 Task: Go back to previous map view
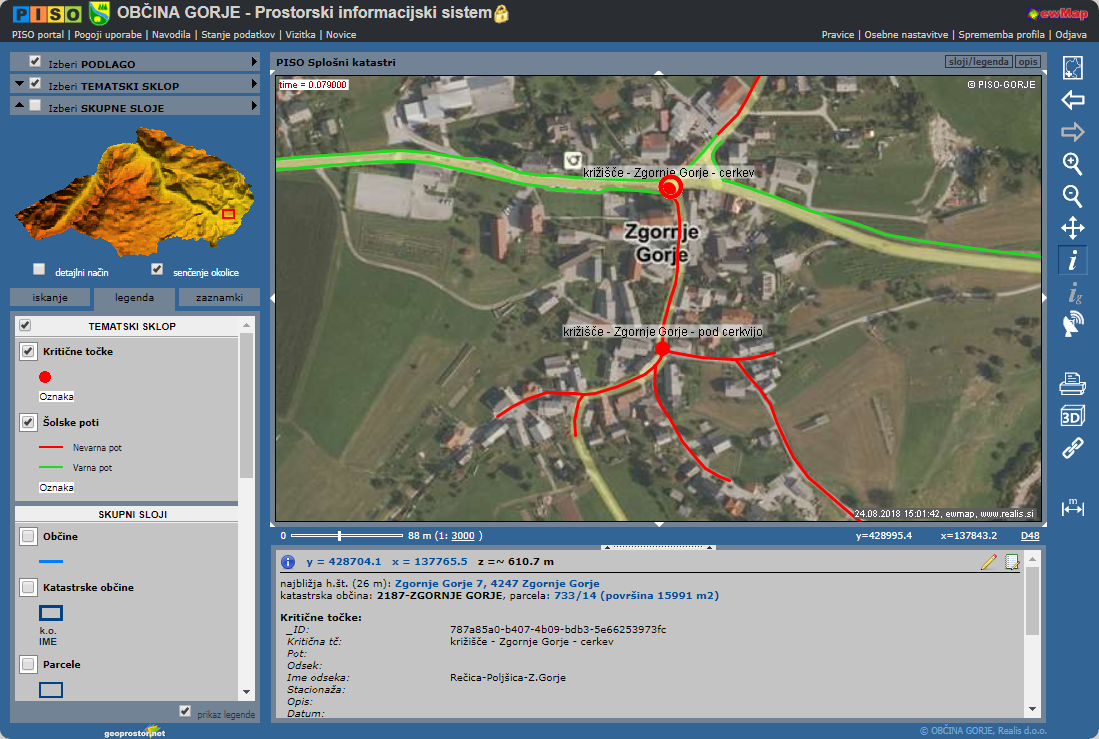click(x=1072, y=100)
